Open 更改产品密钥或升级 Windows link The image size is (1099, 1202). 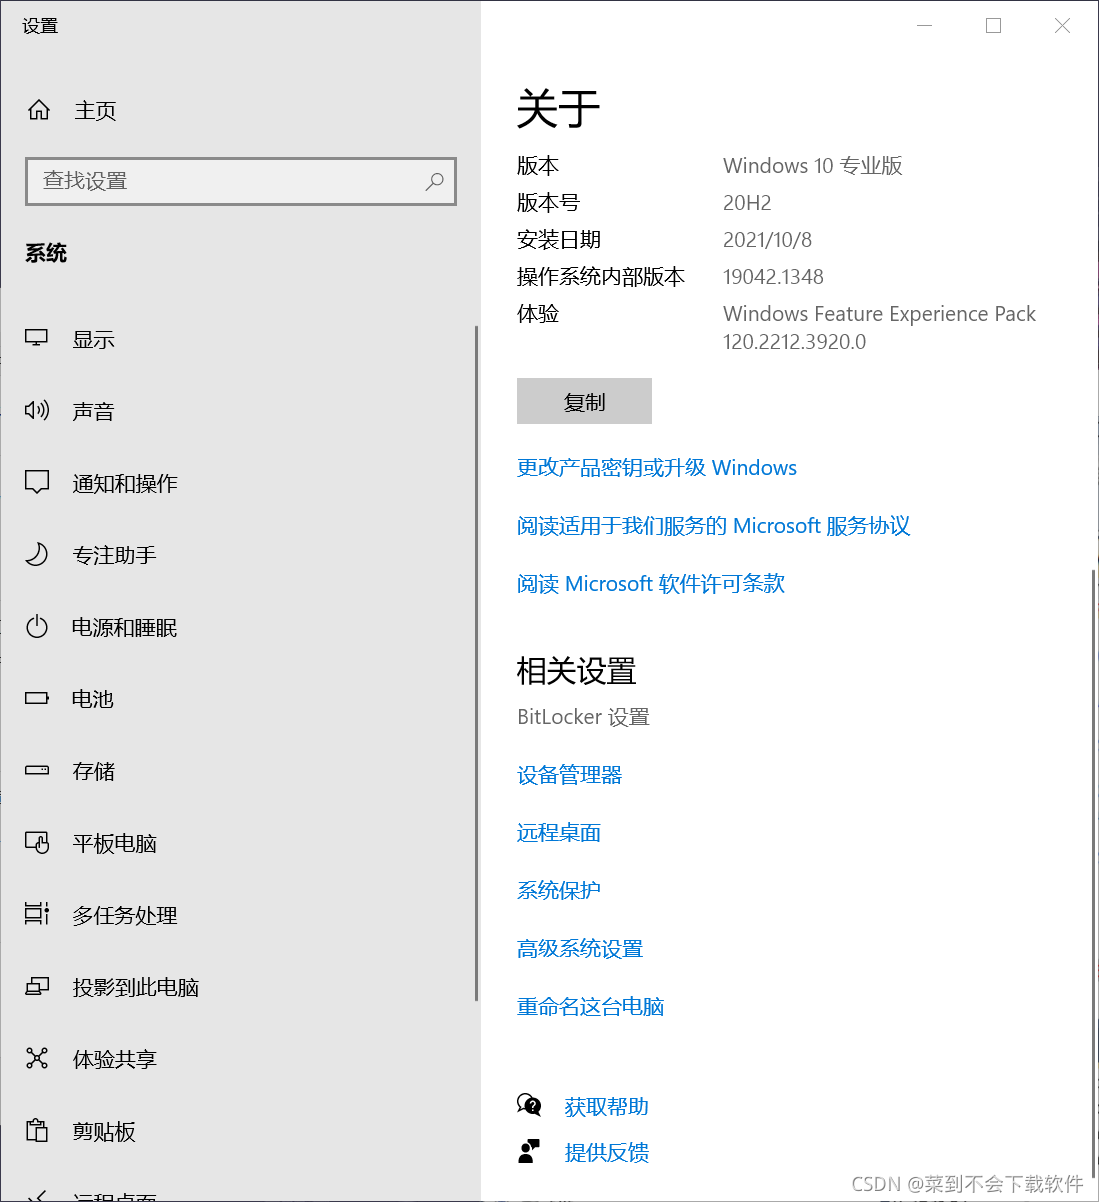pyautogui.click(x=657, y=467)
